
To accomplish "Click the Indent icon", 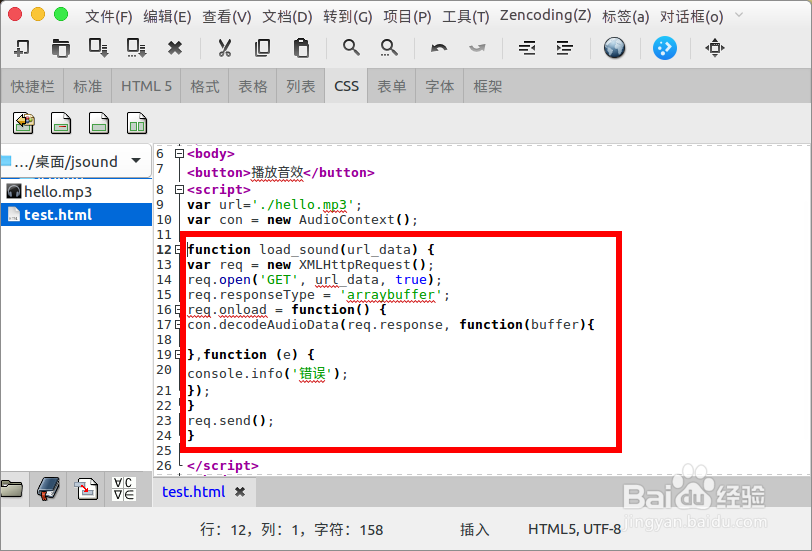I will pos(564,48).
